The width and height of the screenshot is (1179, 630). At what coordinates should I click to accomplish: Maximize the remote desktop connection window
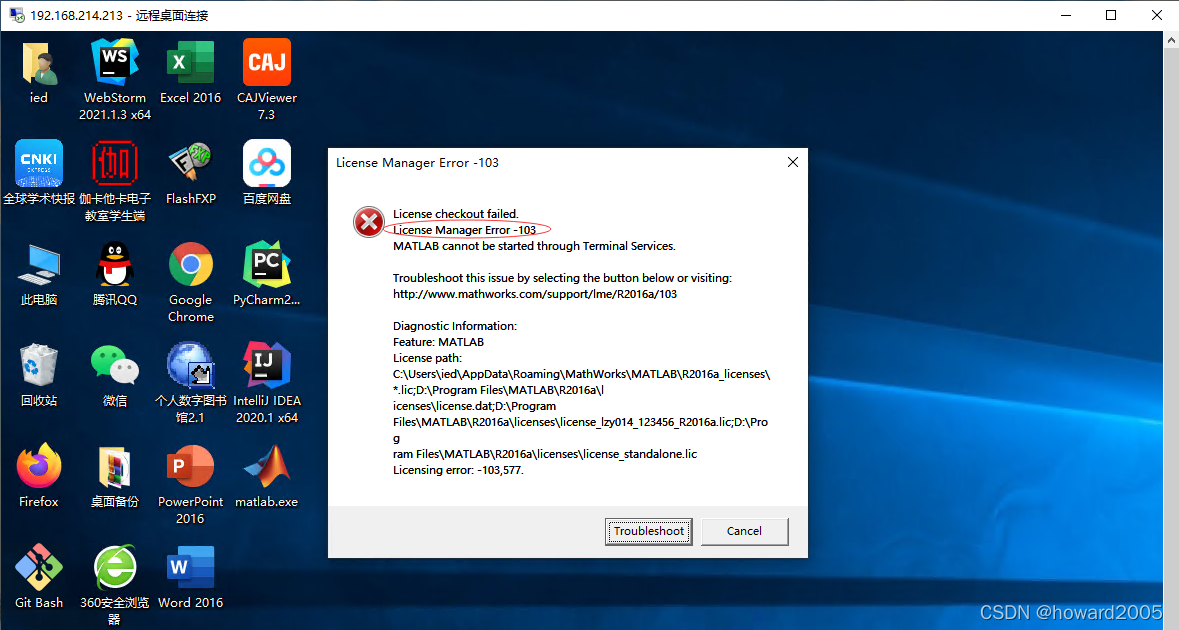tap(1111, 15)
